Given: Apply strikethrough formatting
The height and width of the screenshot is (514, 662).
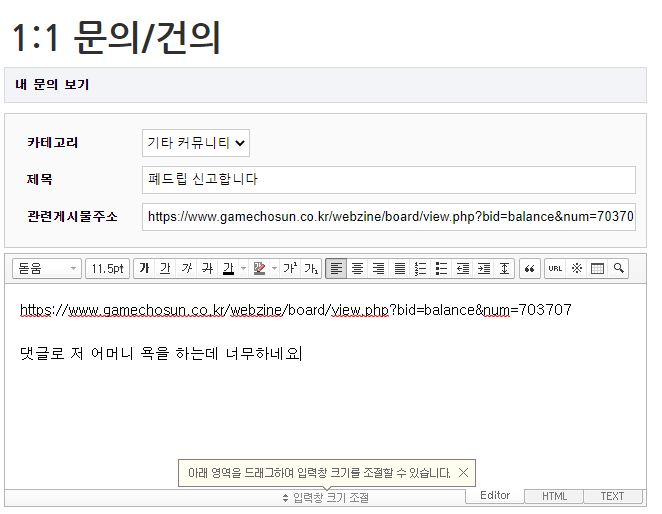Looking at the screenshot, I should [x=207, y=268].
